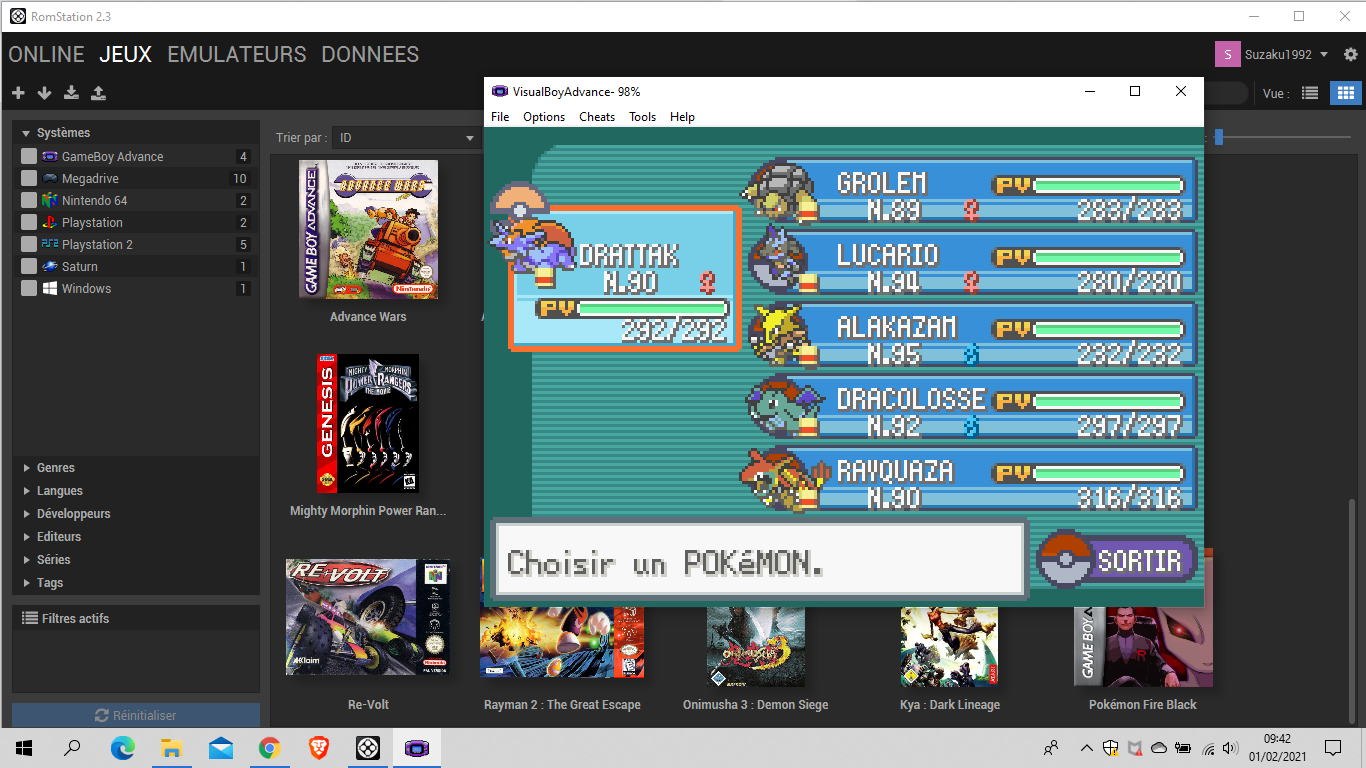The height and width of the screenshot is (768, 1366).
Task: Open RomStation settings gear
Action: tap(1350, 54)
